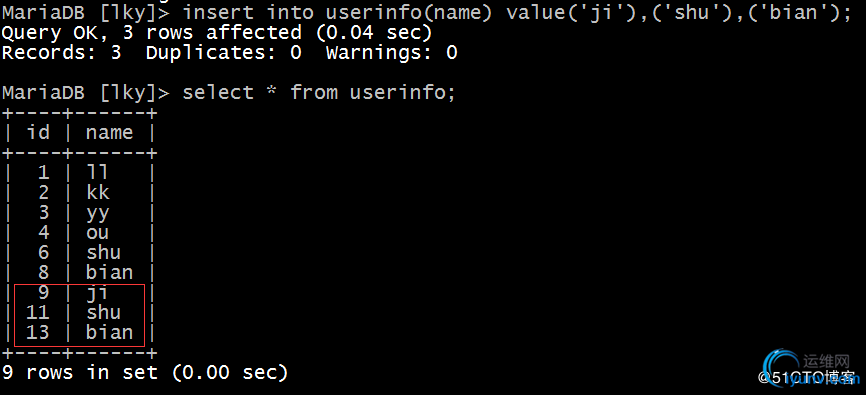Screen dimensions: 866x395
Task: Click the 'select * from userinfo' command
Action: pos(319,93)
